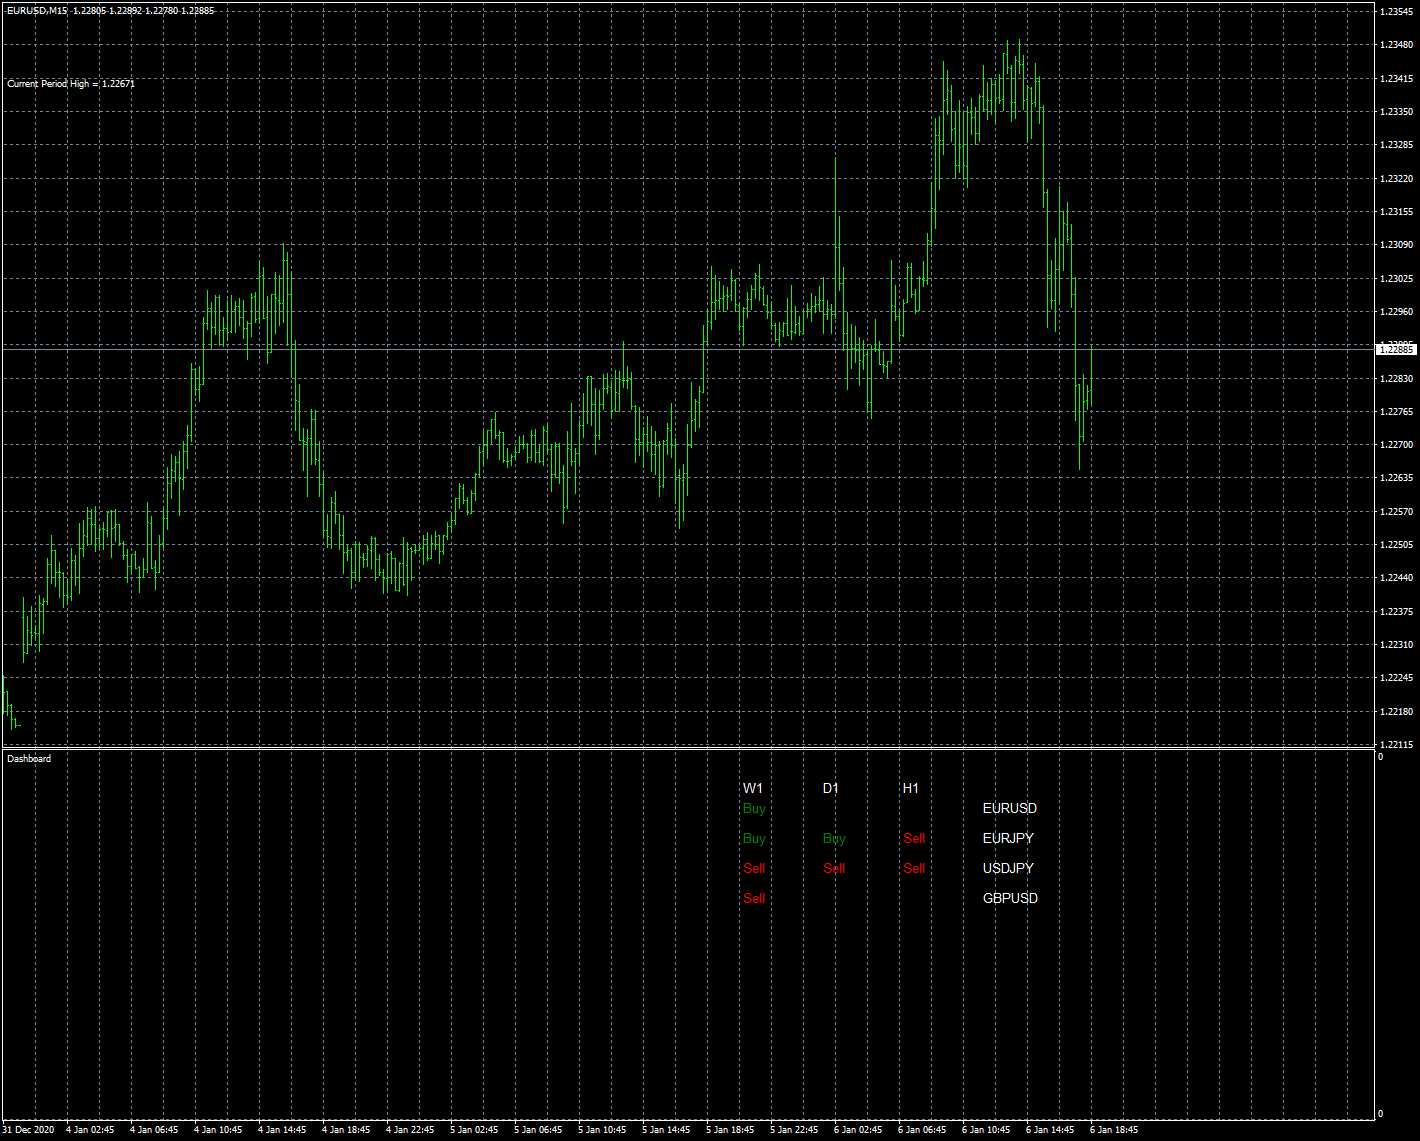This screenshot has height=1141, width=1420.
Task: Click the W1 Buy signal for EURJPY
Action: pyautogui.click(x=754, y=838)
